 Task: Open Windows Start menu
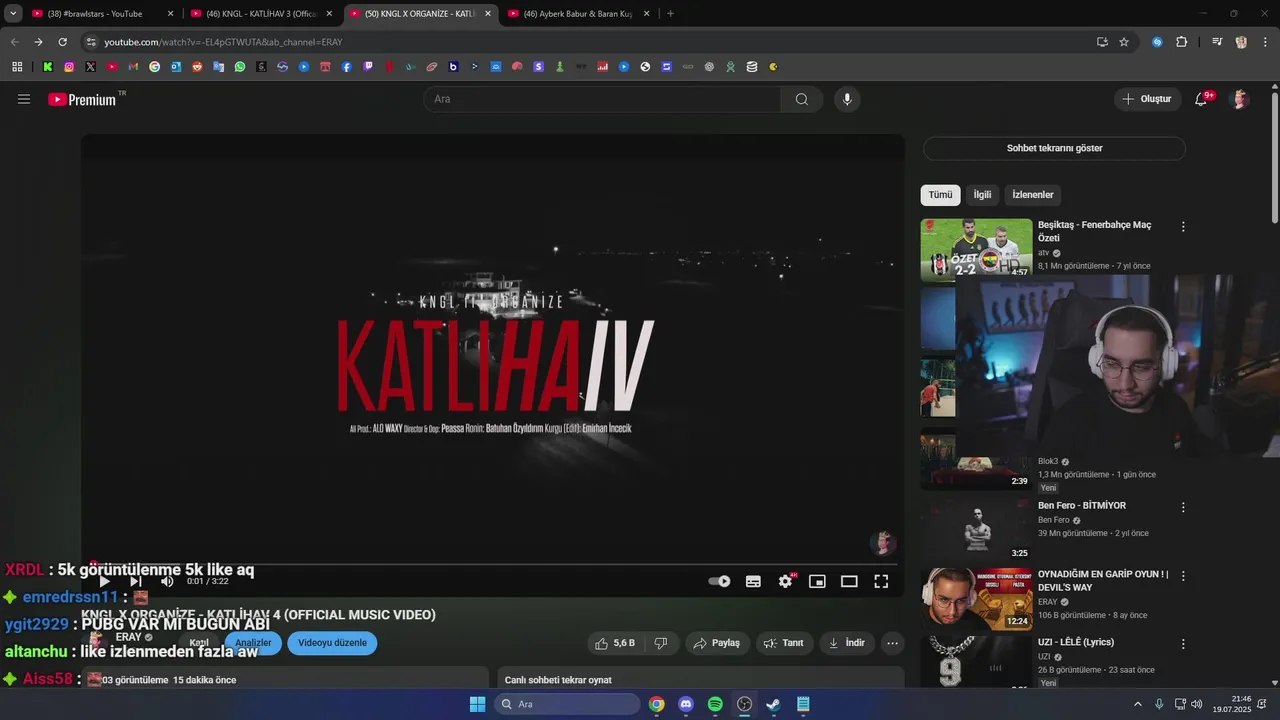477,704
